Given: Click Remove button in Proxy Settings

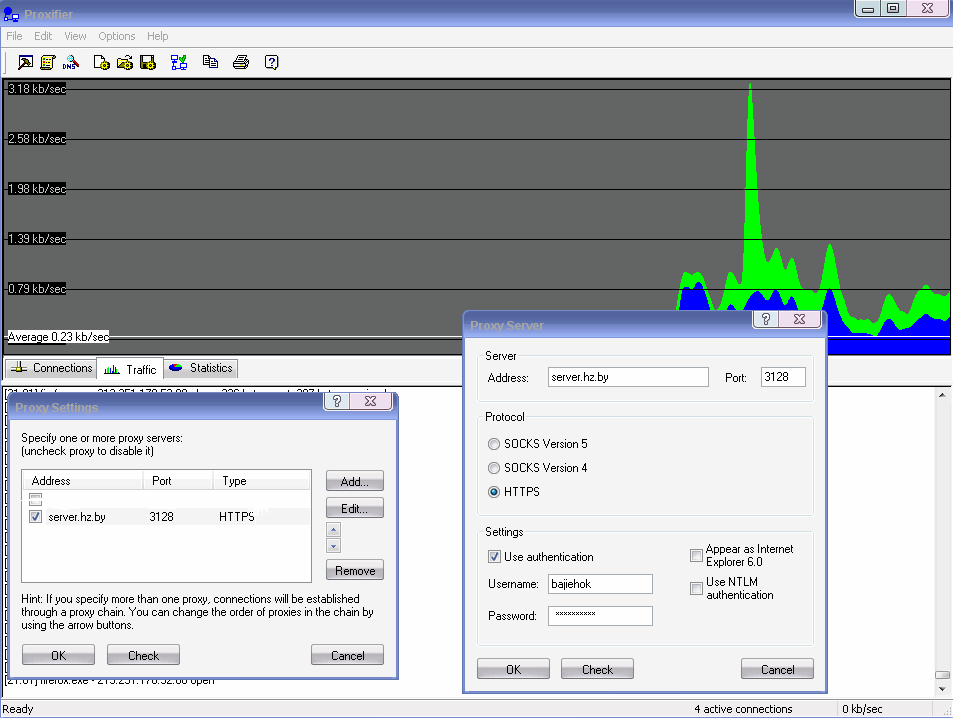Looking at the screenshot, I should 354,570.
